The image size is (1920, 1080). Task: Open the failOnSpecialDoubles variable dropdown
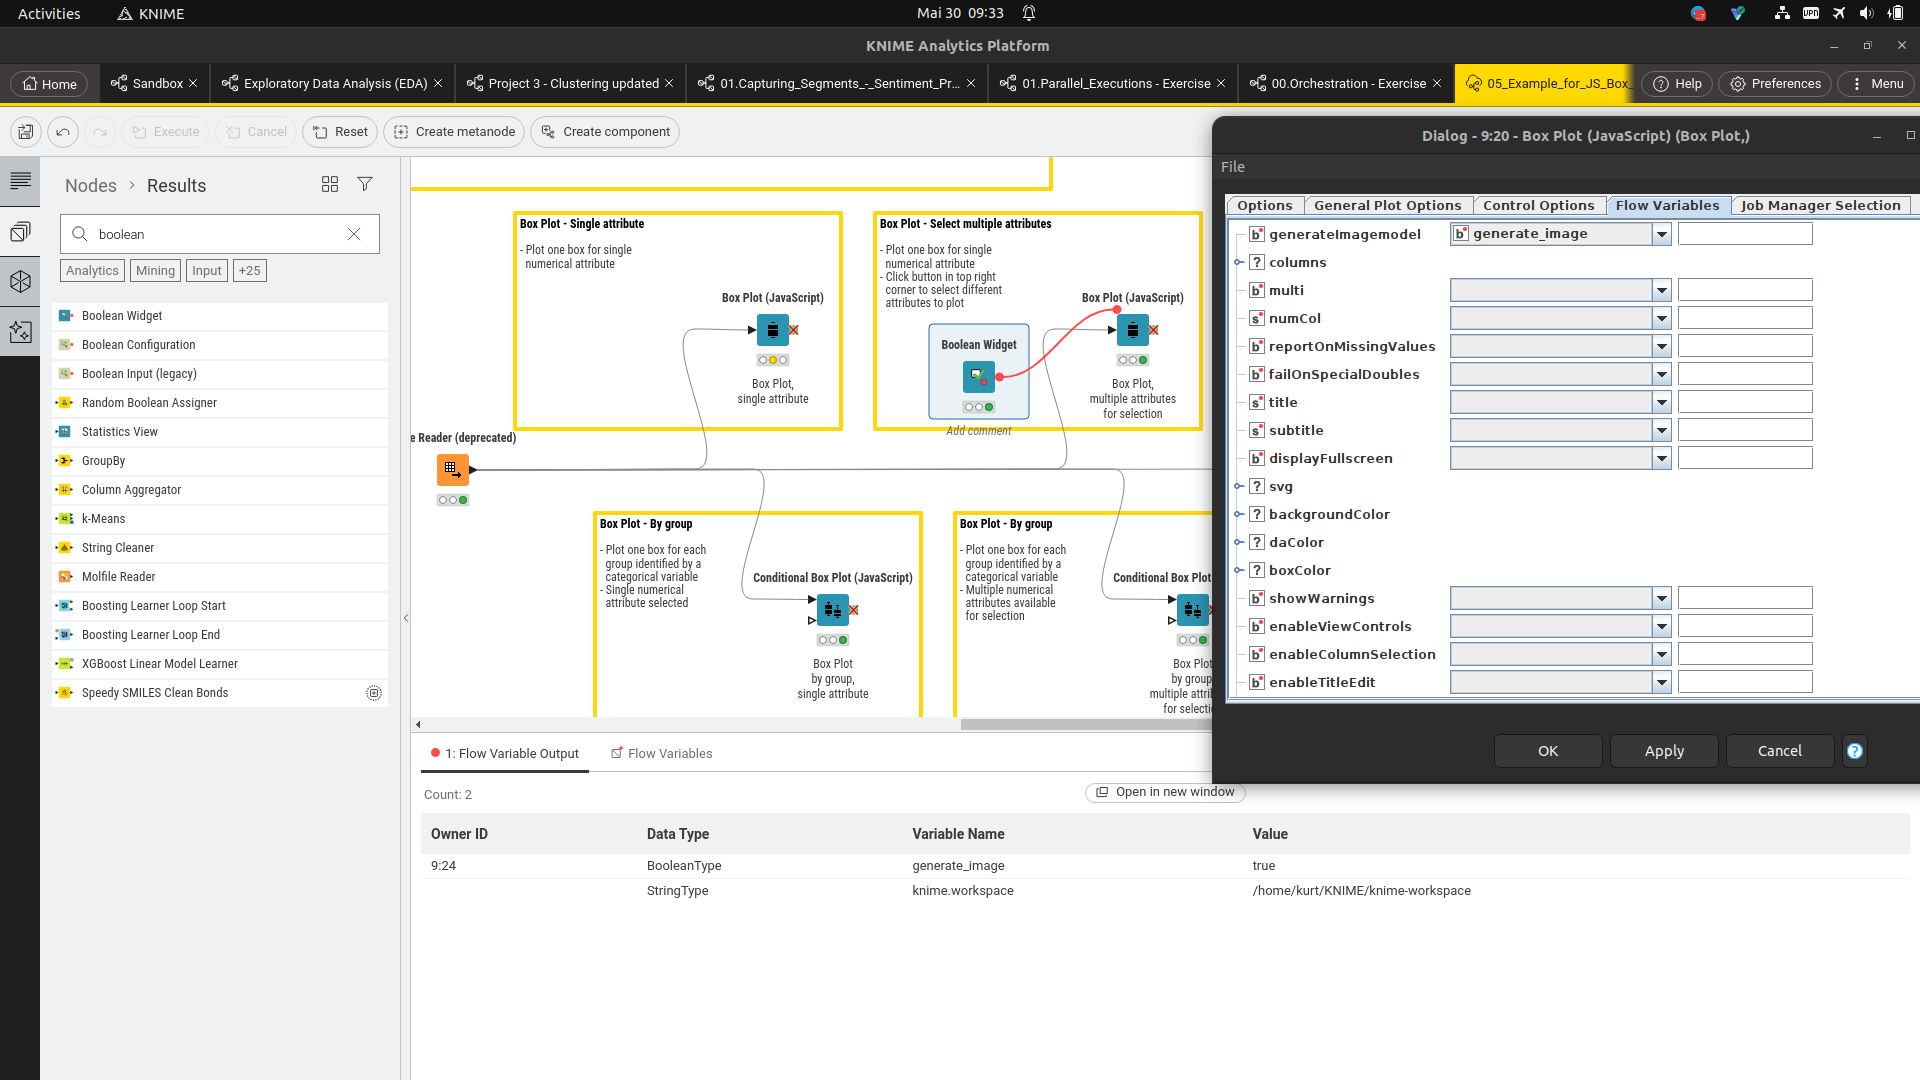(1661, 374)
